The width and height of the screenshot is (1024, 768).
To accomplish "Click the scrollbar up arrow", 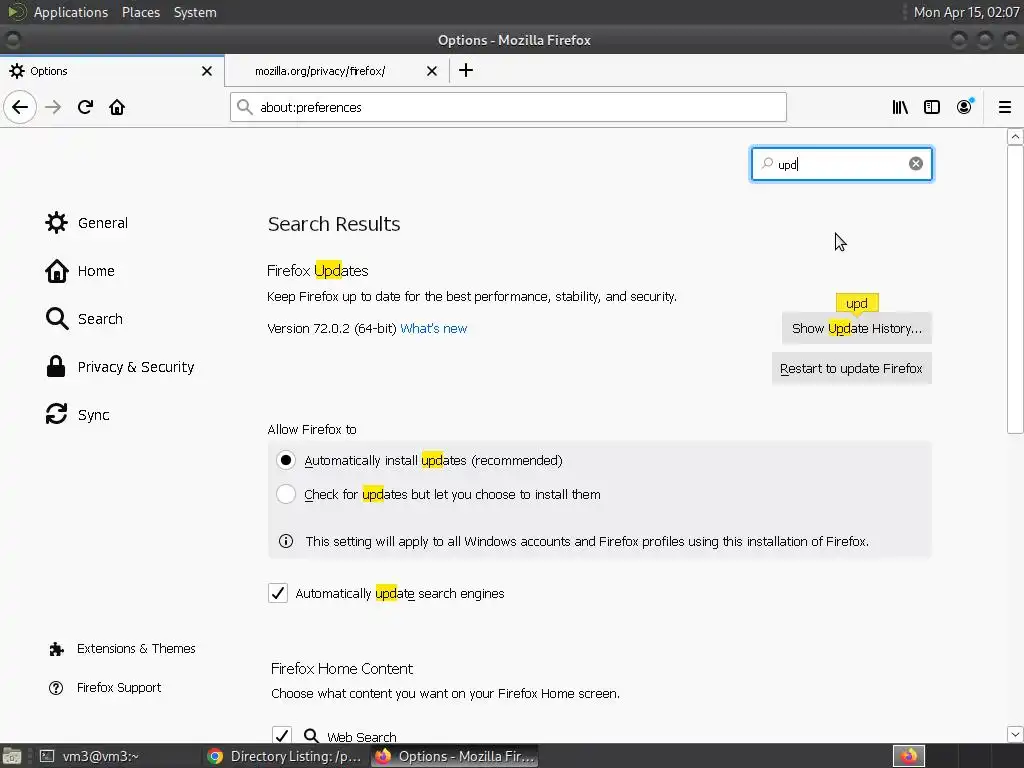I will 1015,136.
